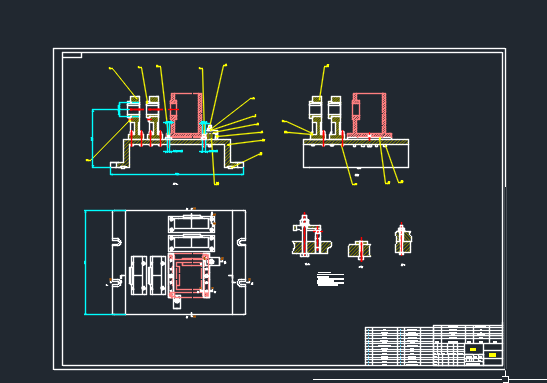Select the yellow leader line above the side view
Screen dimensions: 547x383
[x=323, y=82]
